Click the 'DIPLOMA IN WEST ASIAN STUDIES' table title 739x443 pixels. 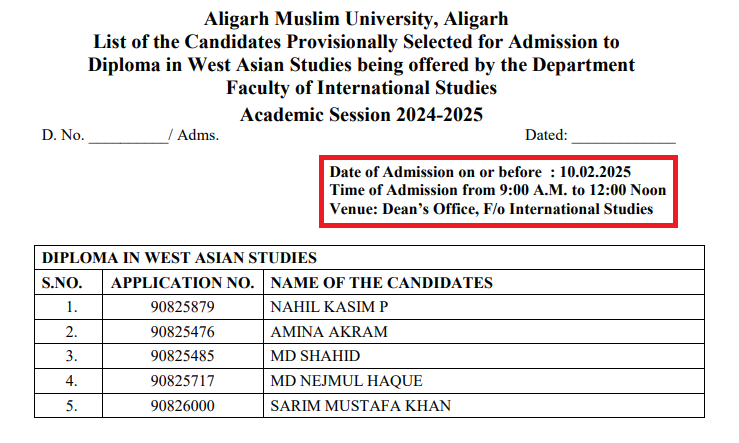coord(179,258)
